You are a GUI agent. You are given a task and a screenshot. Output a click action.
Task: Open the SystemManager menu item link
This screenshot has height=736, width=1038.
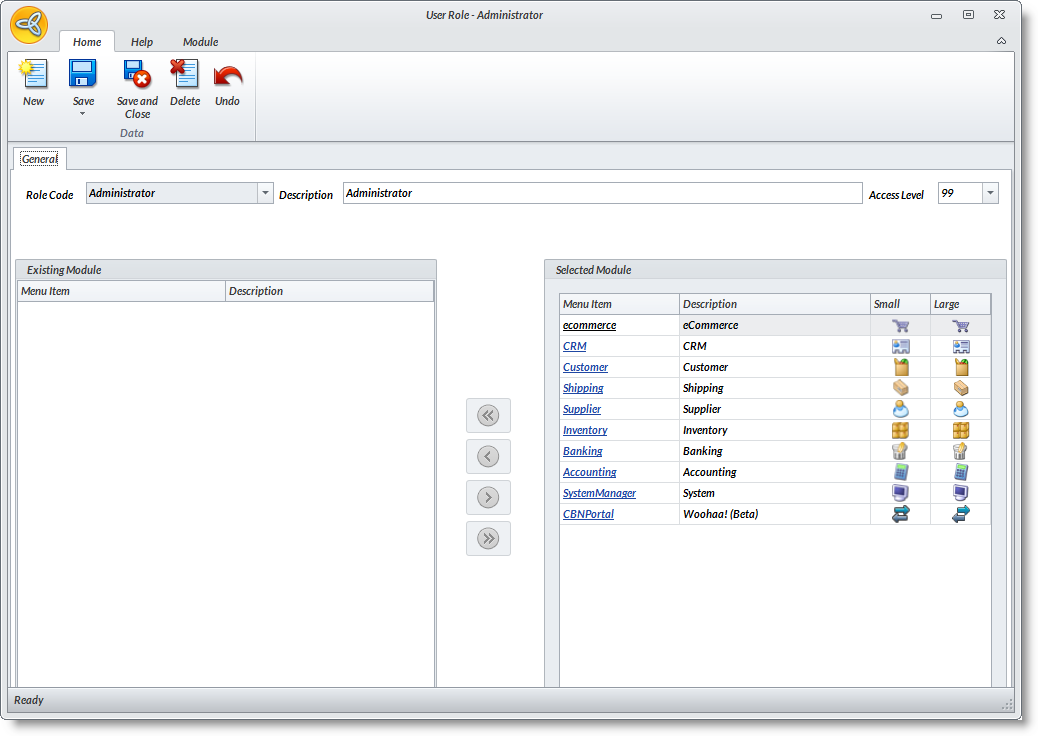[599, 493]
